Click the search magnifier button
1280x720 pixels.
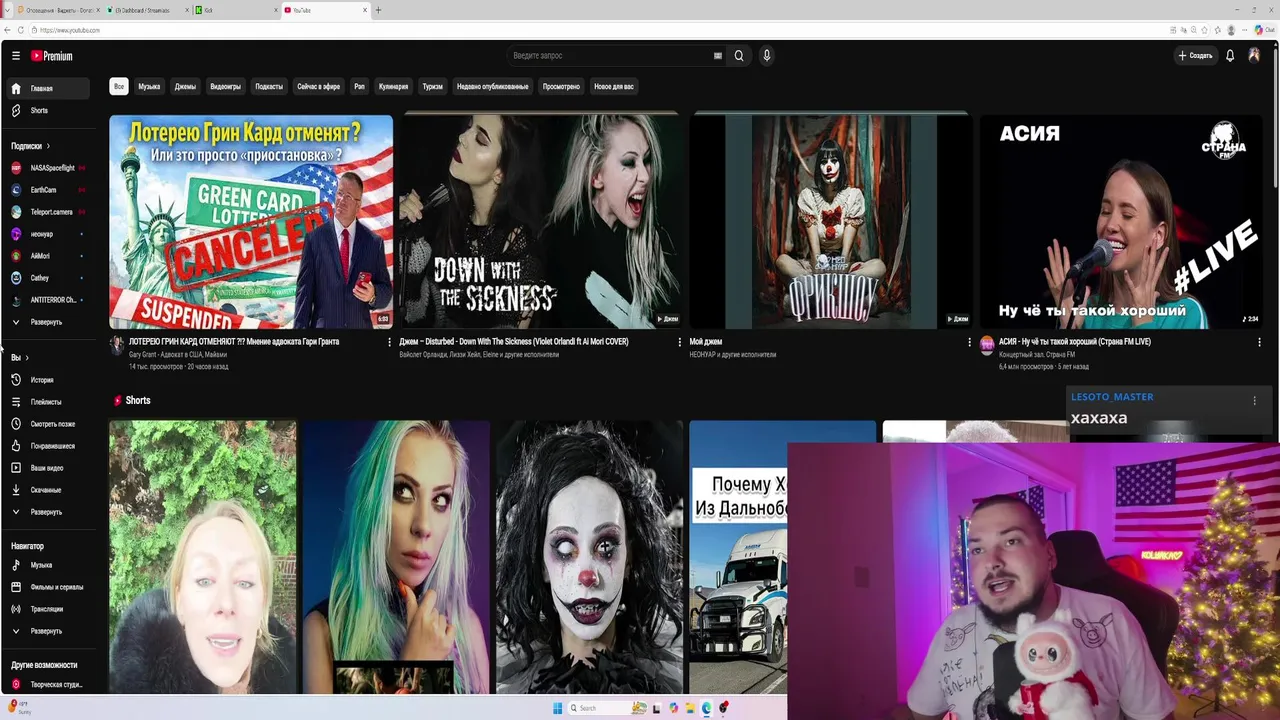pyautogui.click(x=739, y=56)
